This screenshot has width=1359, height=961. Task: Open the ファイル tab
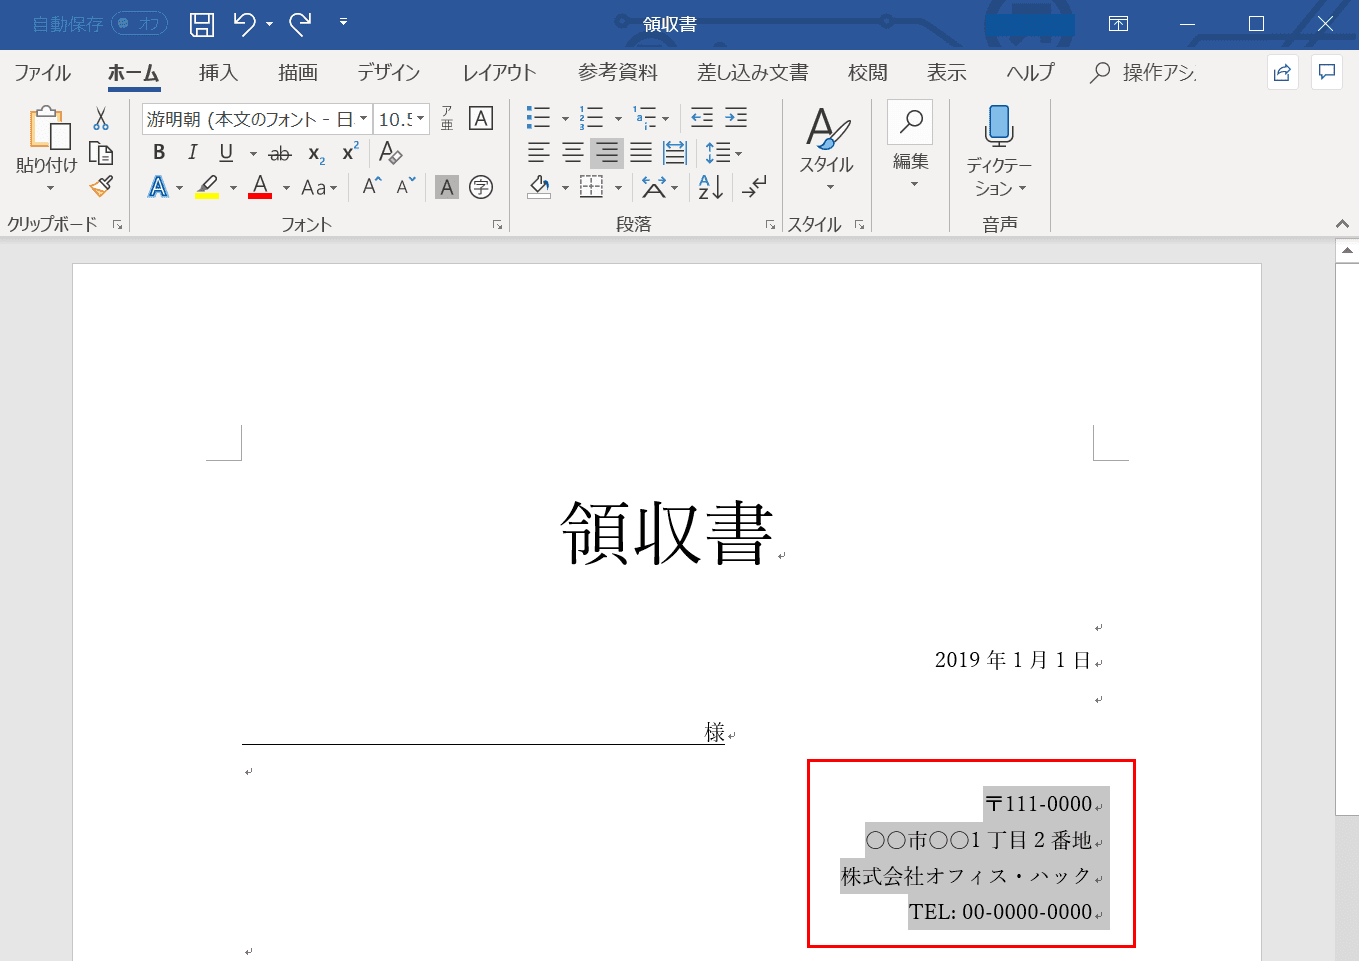tap(42, 72)
